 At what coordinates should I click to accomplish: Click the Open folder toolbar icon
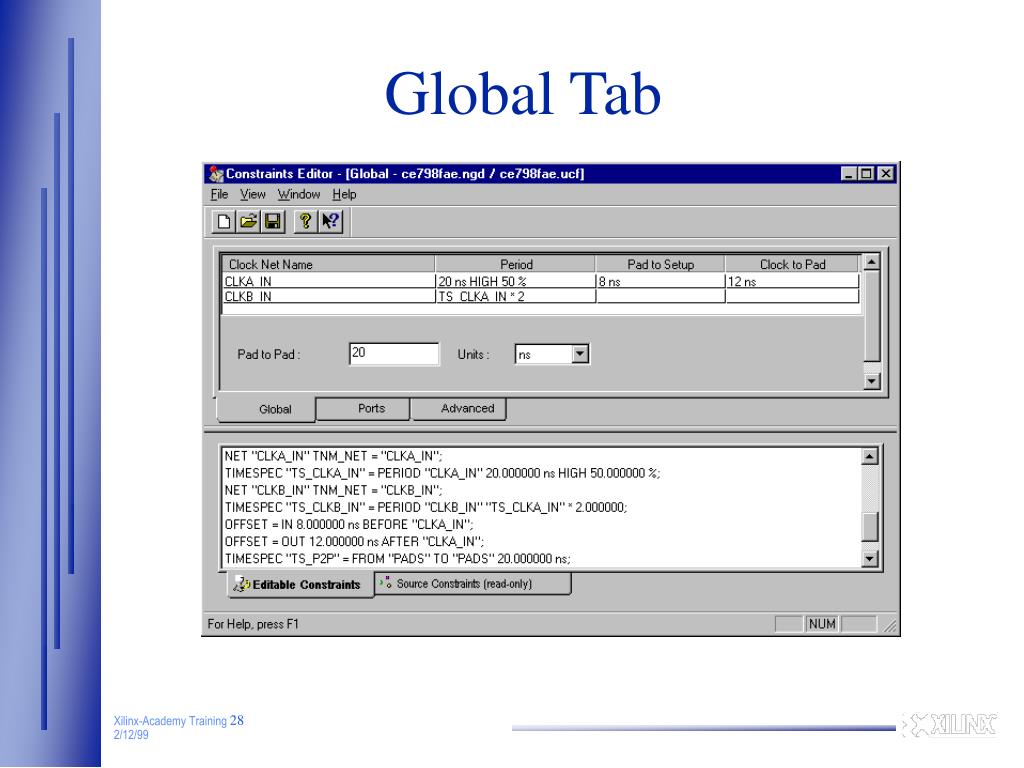248,221
